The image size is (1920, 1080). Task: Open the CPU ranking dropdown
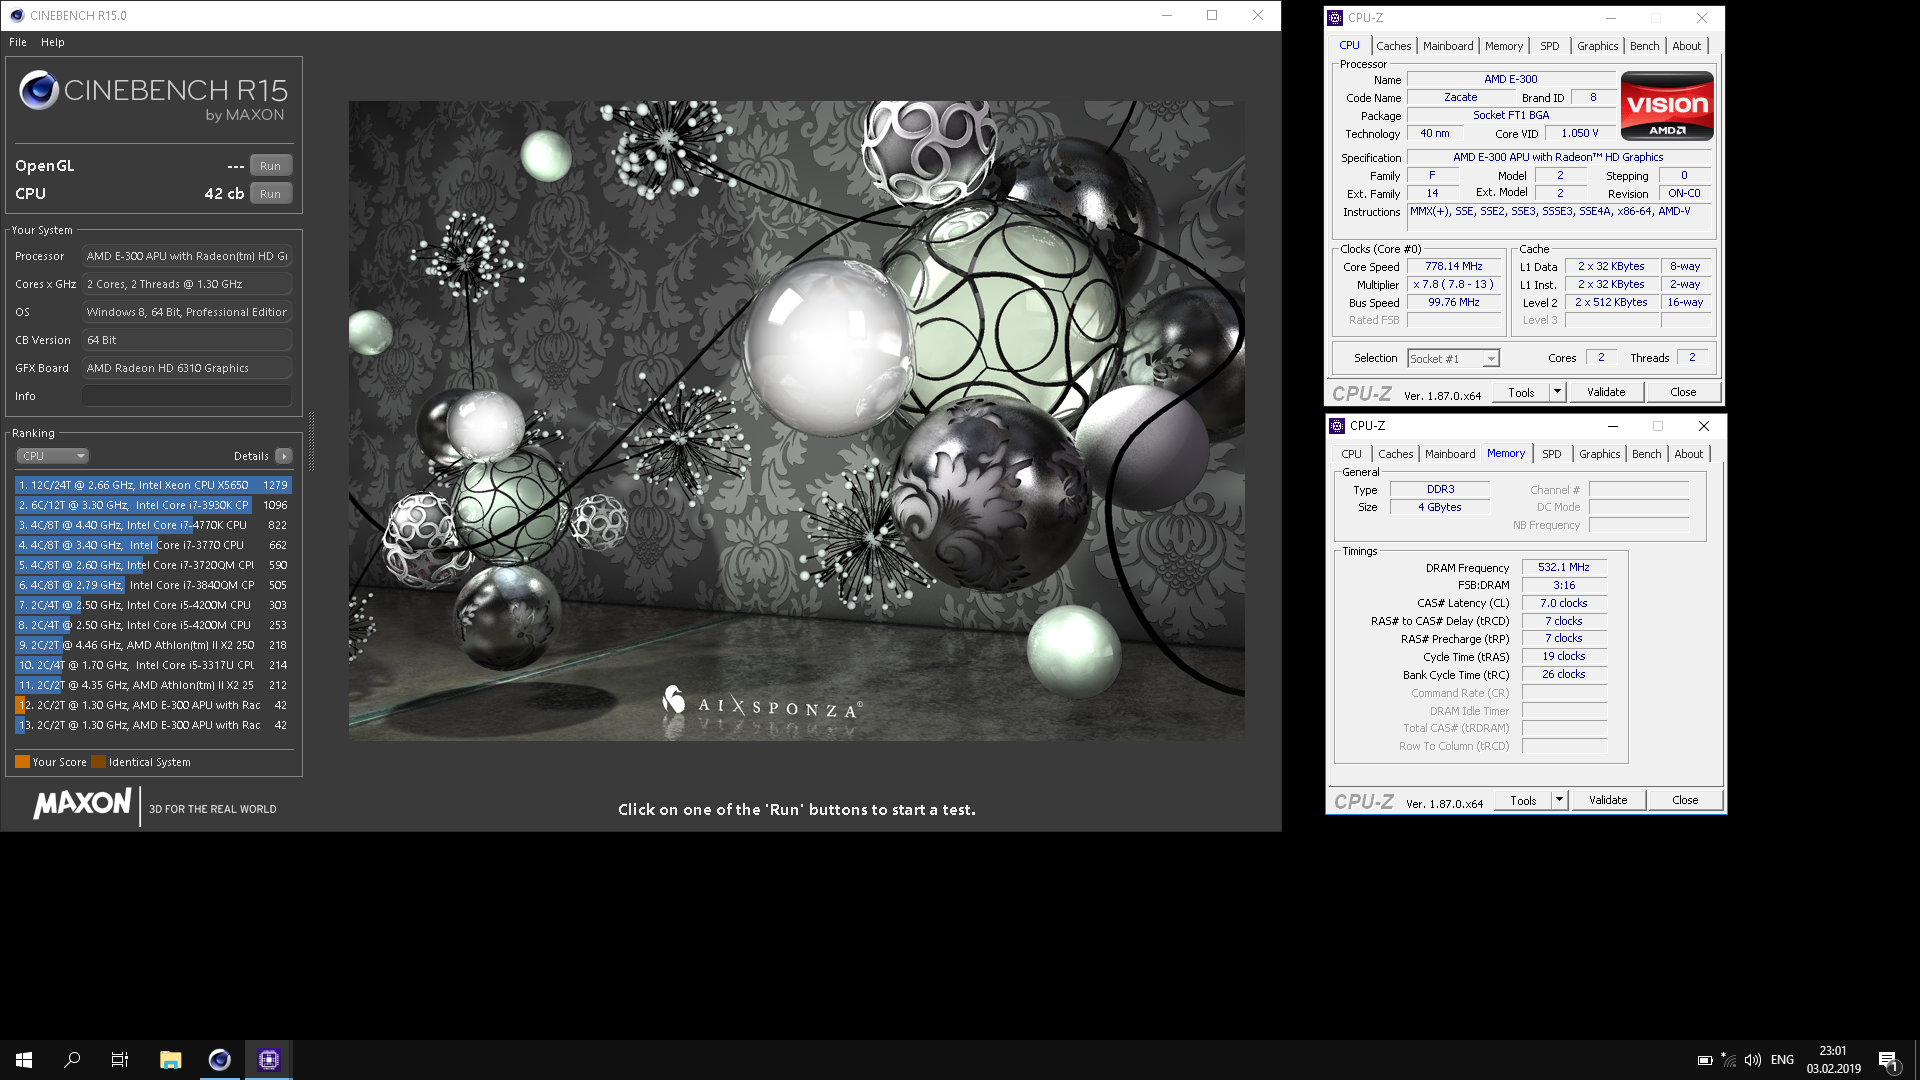(x=53, y=456)
